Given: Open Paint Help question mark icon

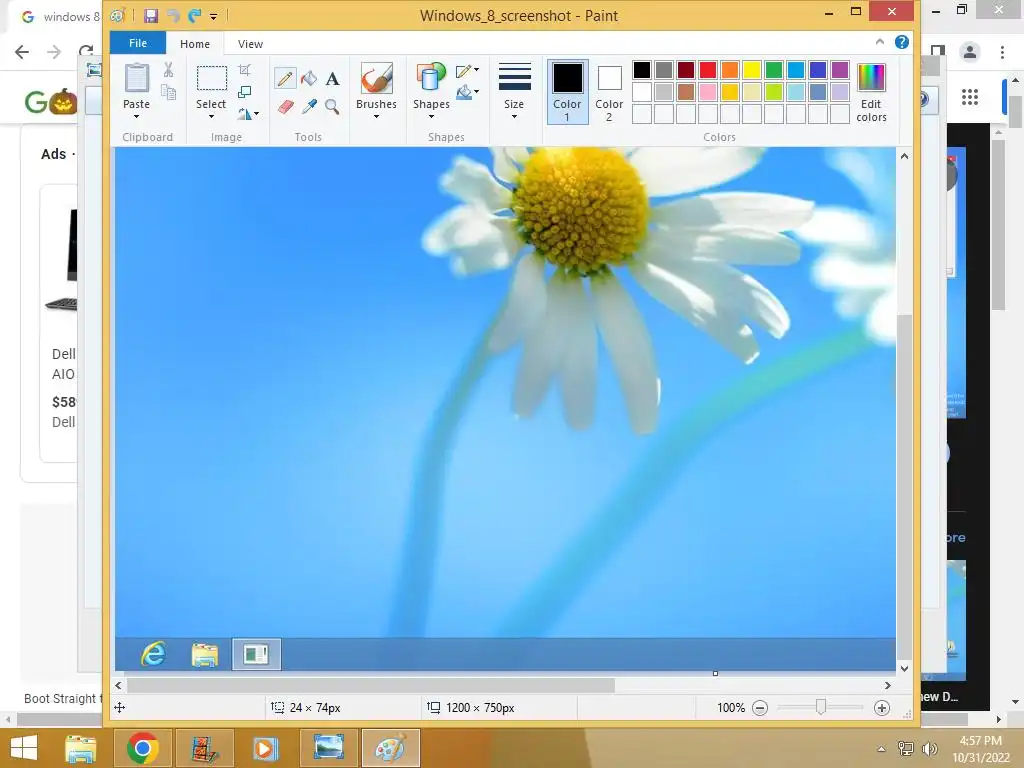Looking at the screenshot, I should [x=901, y=42].
